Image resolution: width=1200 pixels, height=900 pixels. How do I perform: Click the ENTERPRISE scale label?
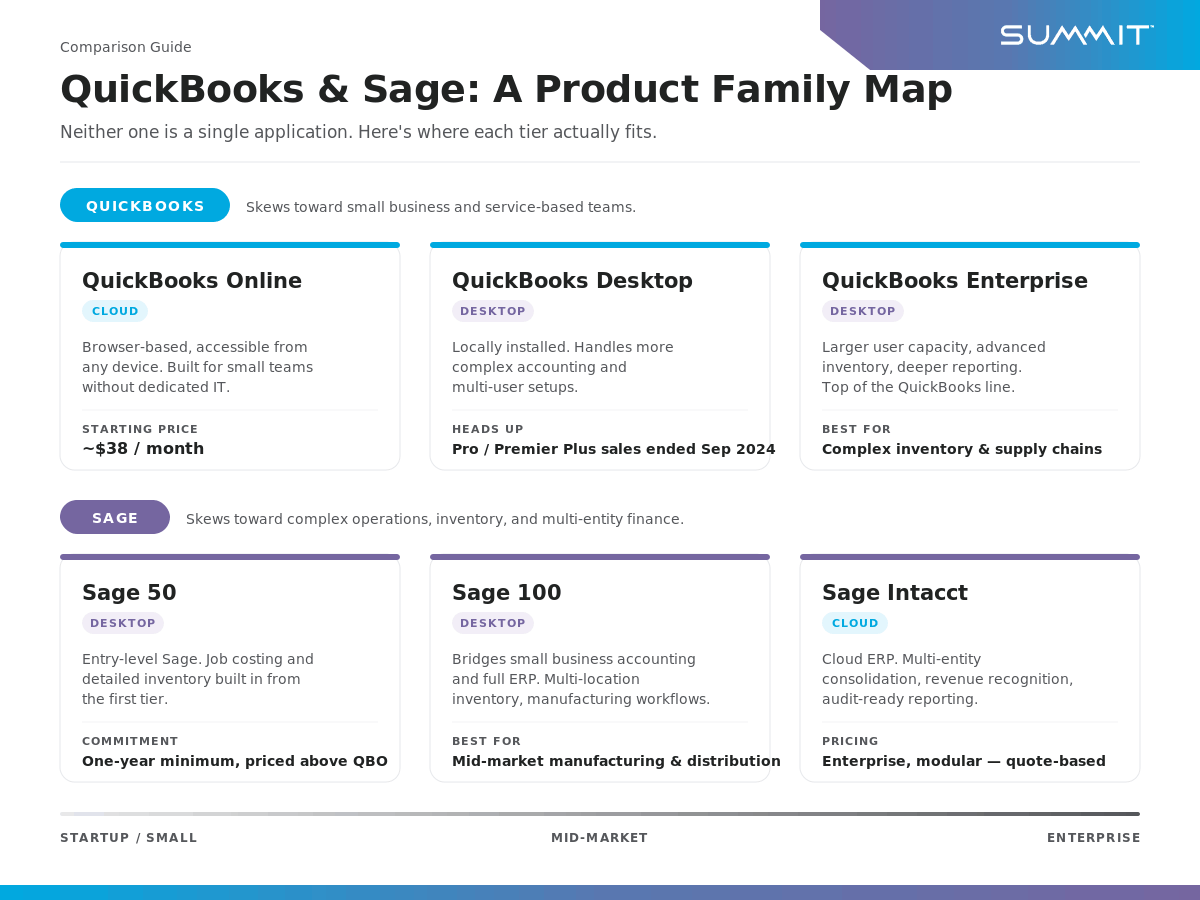click(1094, 838)
